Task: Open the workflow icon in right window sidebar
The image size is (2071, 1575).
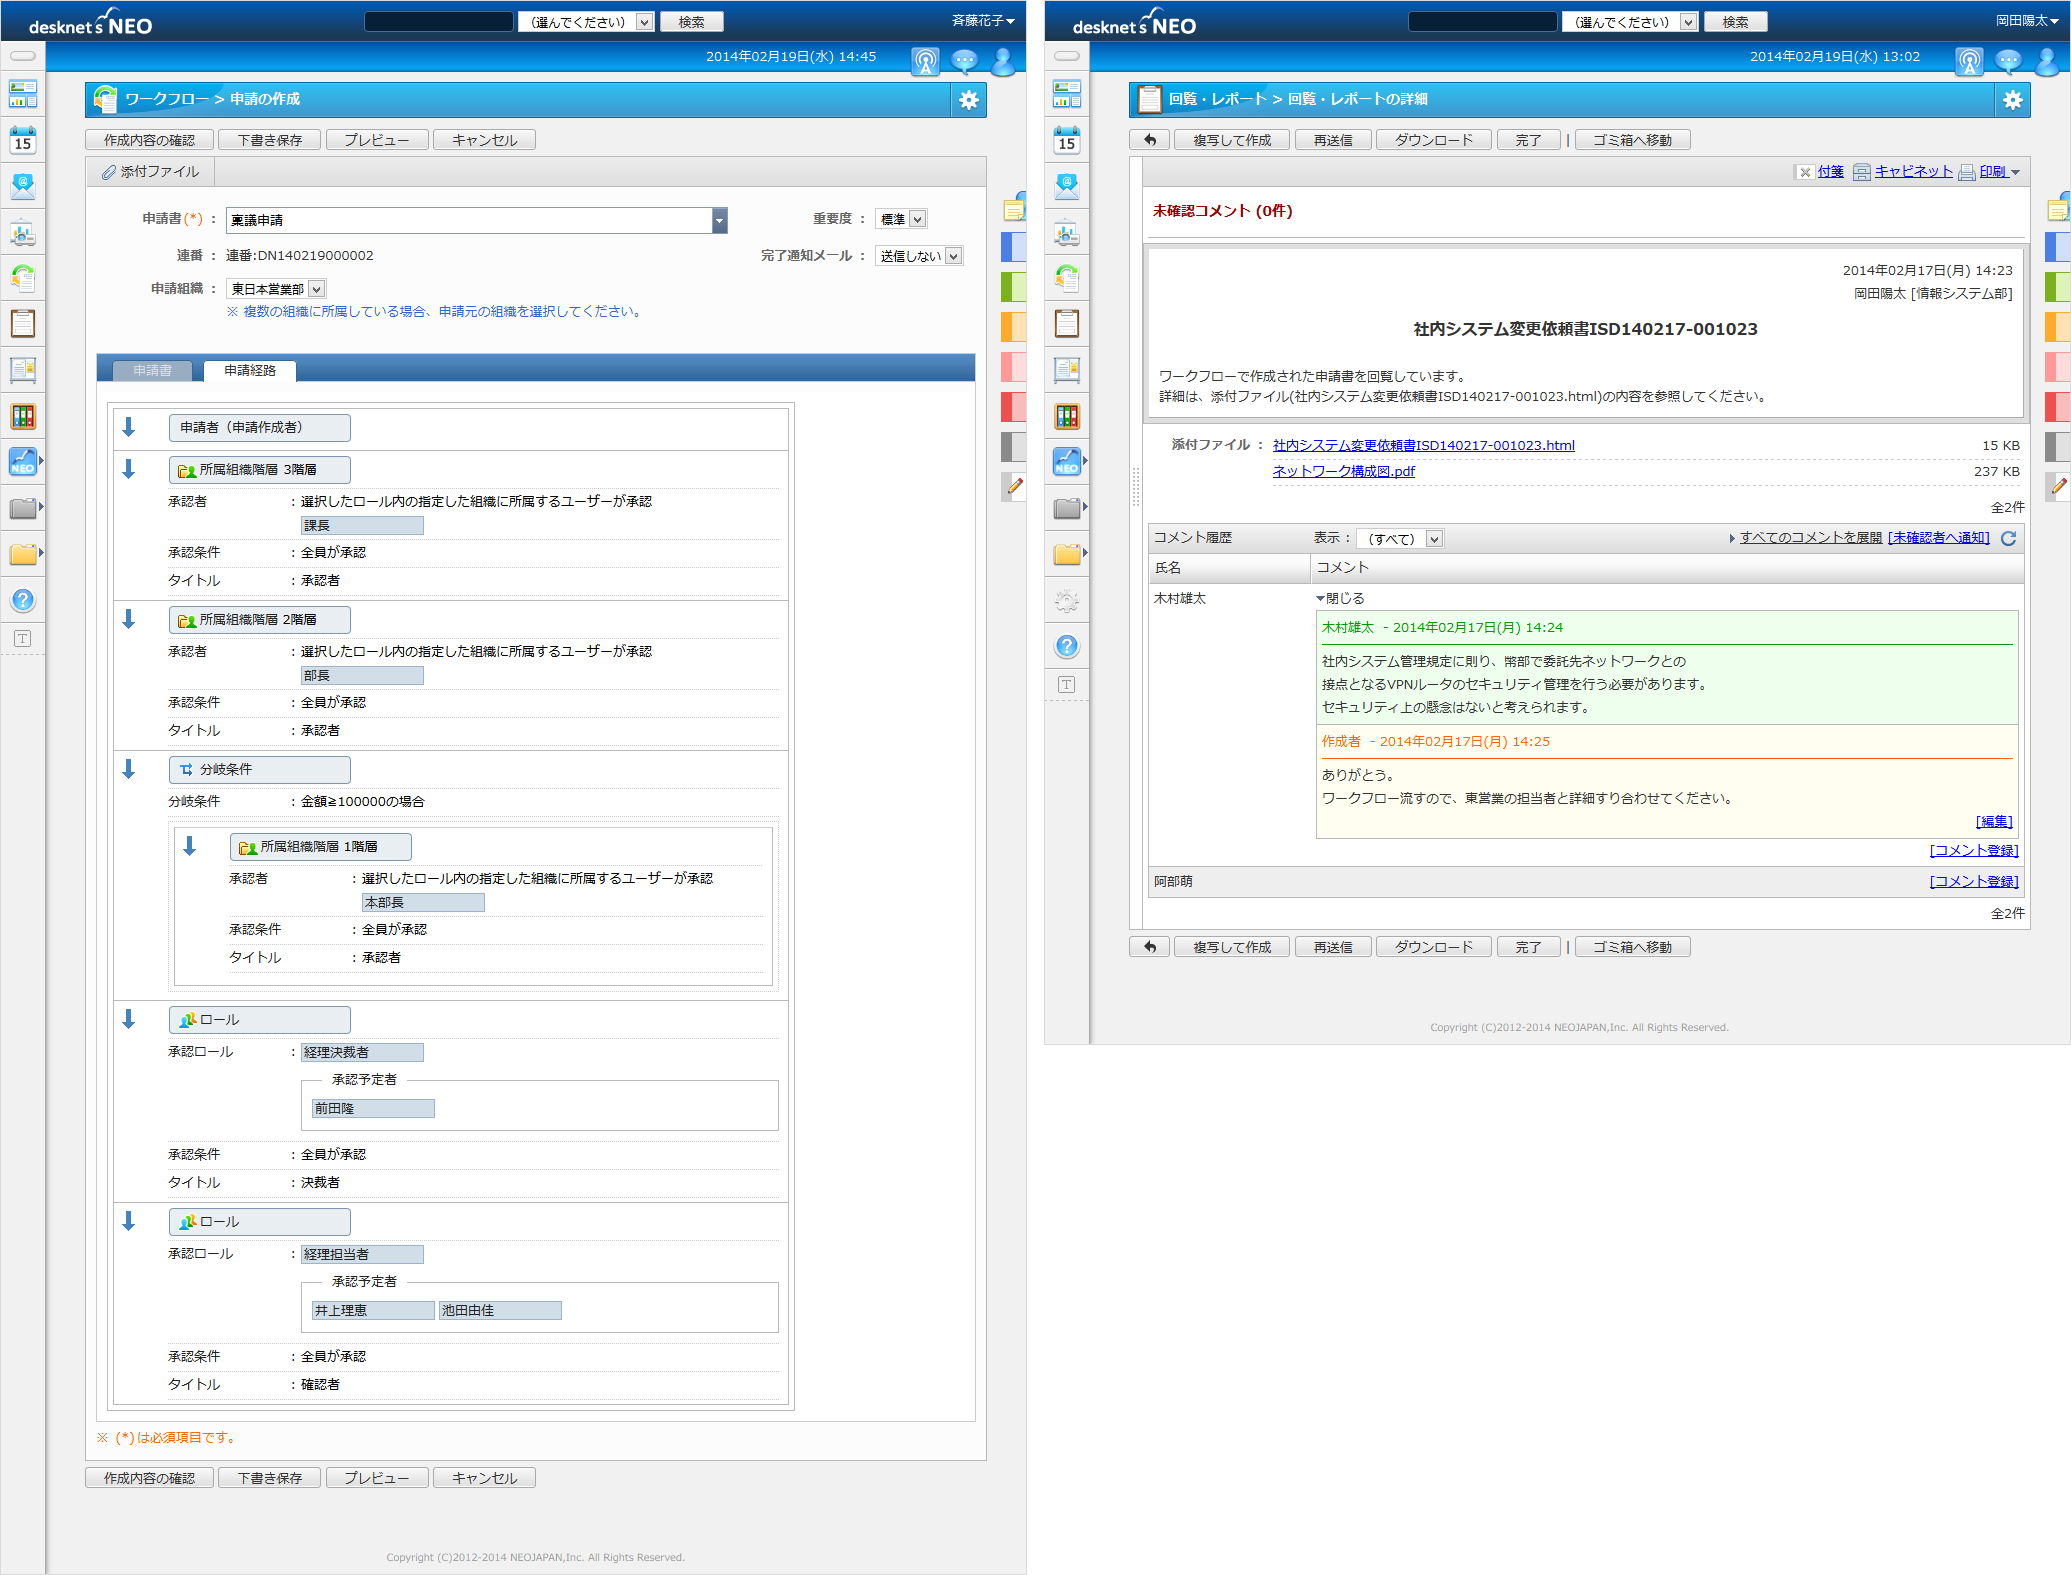Action: click(1067, 277)
